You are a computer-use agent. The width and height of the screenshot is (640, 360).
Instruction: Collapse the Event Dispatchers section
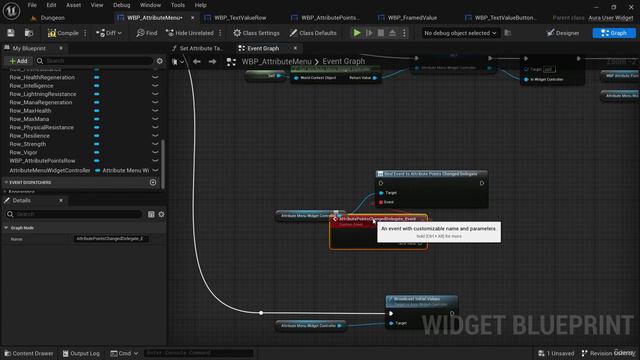click(6, 182)
